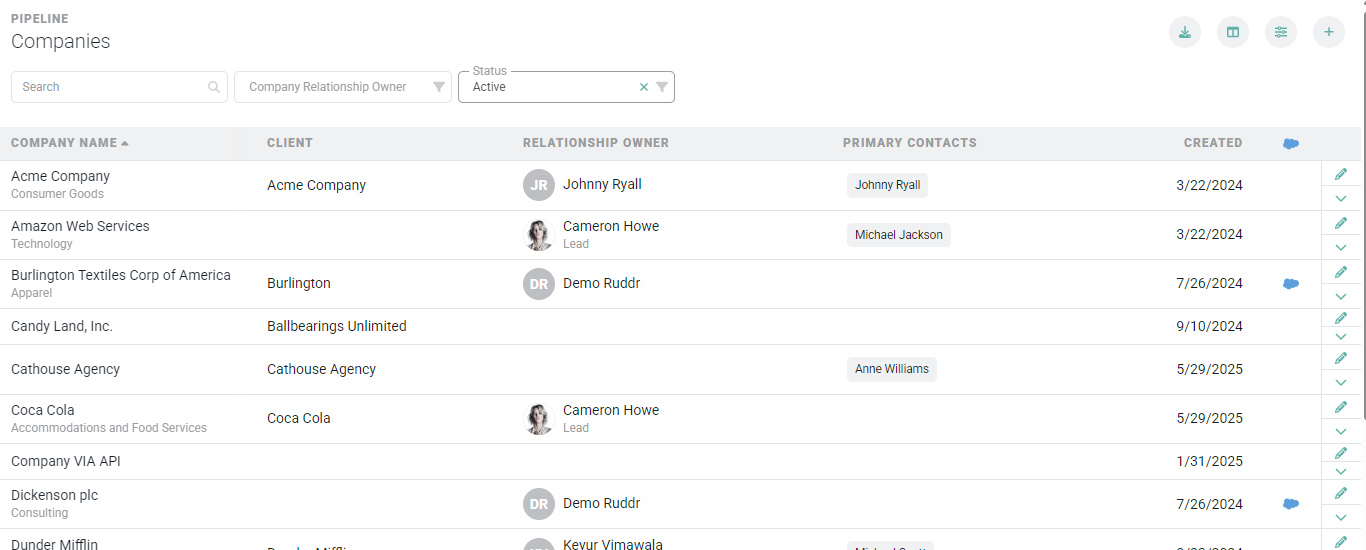The width and height of the screenshot is (1366, 550).
Task: Clear the Active status filter
Action: pyautogui.click(x=644, y=87)
